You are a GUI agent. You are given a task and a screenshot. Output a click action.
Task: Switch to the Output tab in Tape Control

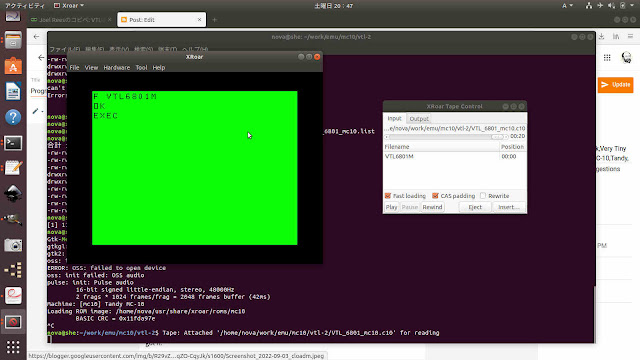pyautogui.click(x=419, y=119)
